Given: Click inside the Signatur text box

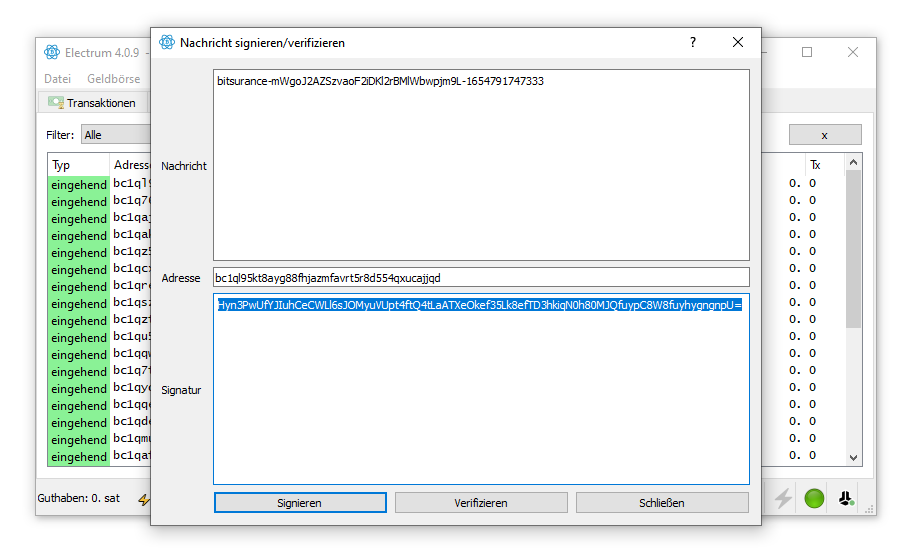Looking at the screenshot, I should pos(480,400).
